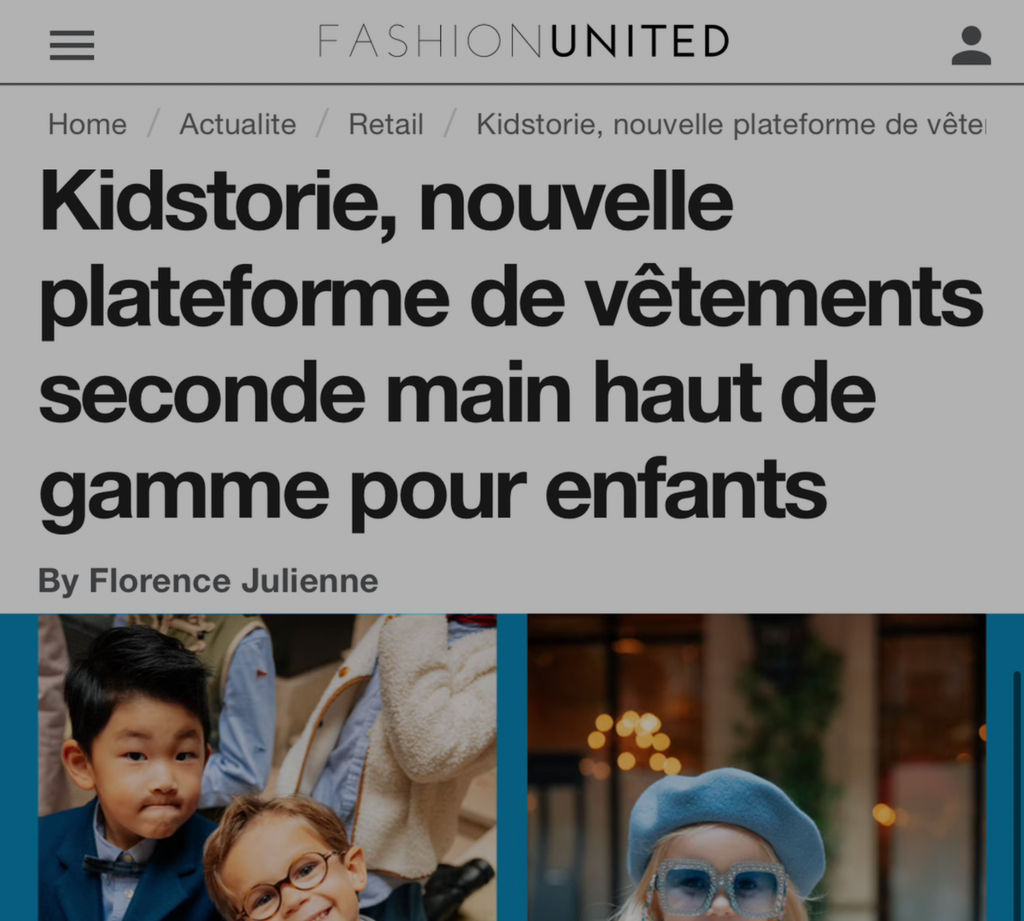The width and height of the screenshot is (1024, 921).
Task: Open the user account profile icon
Action: (x=971, y=45)
